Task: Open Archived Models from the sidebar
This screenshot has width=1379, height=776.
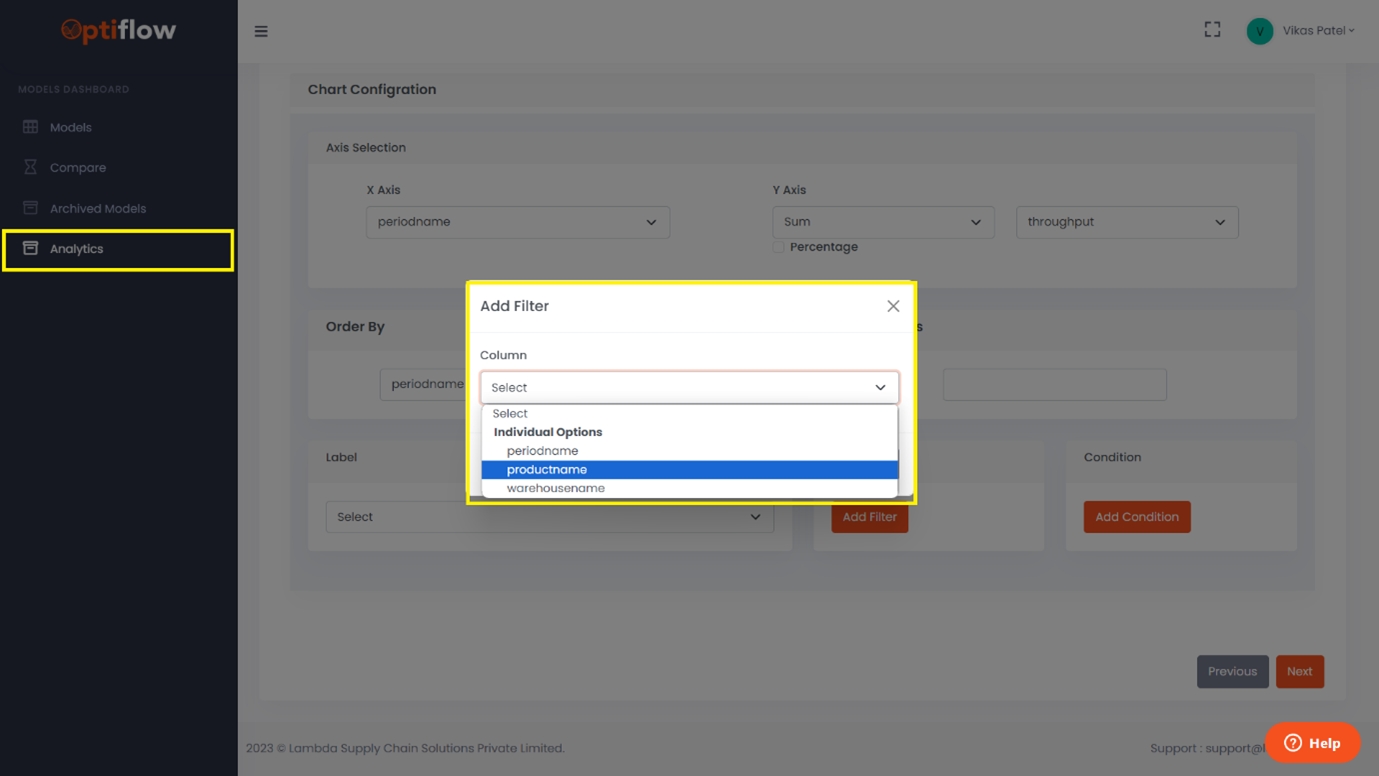Action: [99, 207]
